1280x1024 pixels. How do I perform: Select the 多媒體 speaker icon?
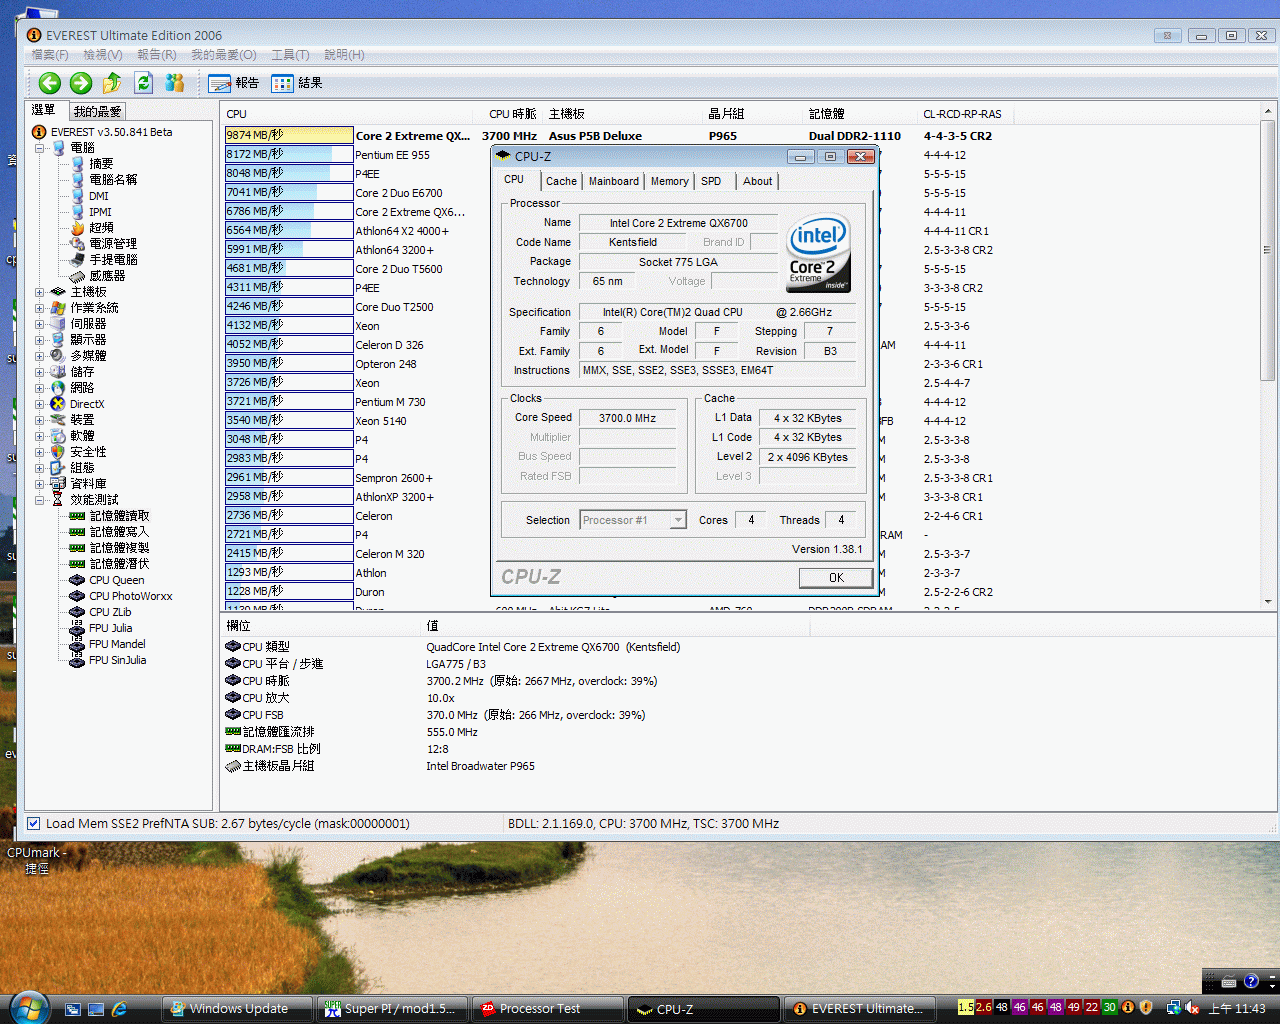coord(58,356)
